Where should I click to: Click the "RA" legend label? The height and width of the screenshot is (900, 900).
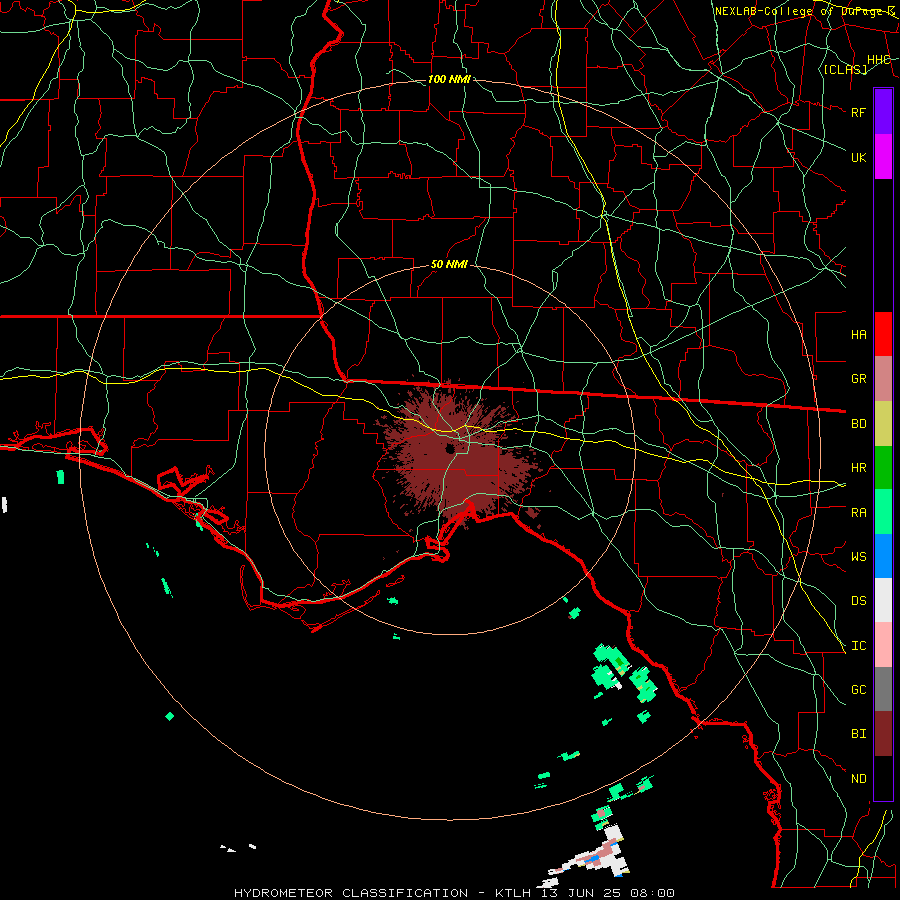point(859,513)
